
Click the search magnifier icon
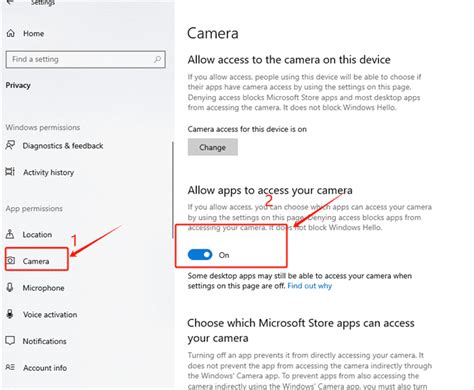coord(157,59)
